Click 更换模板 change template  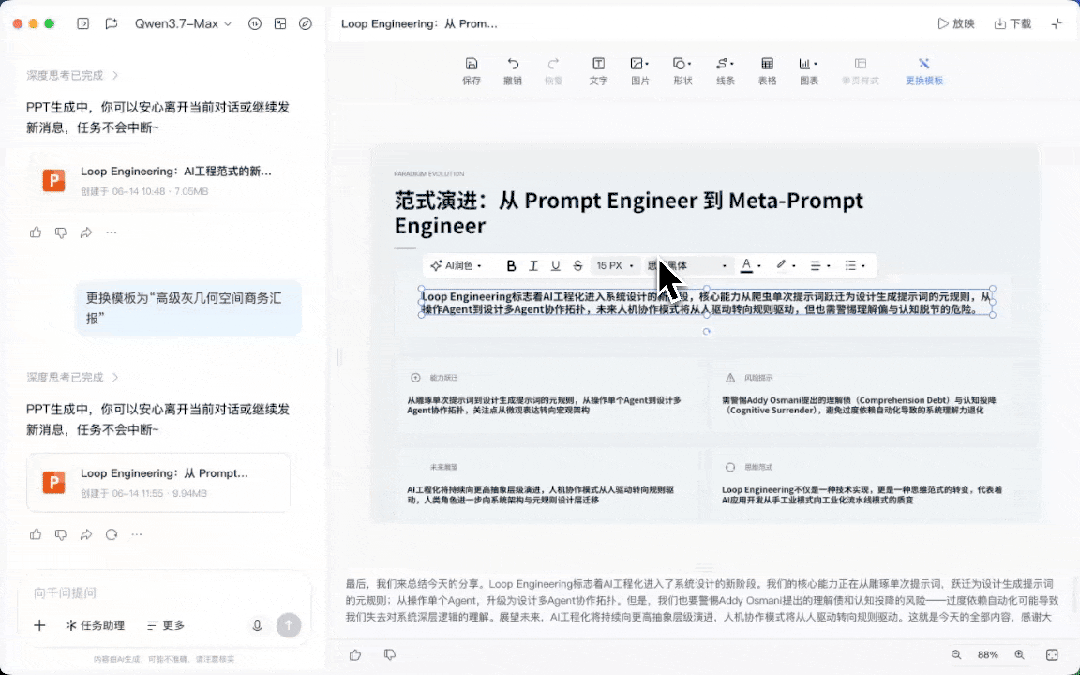tap(924, 70)
